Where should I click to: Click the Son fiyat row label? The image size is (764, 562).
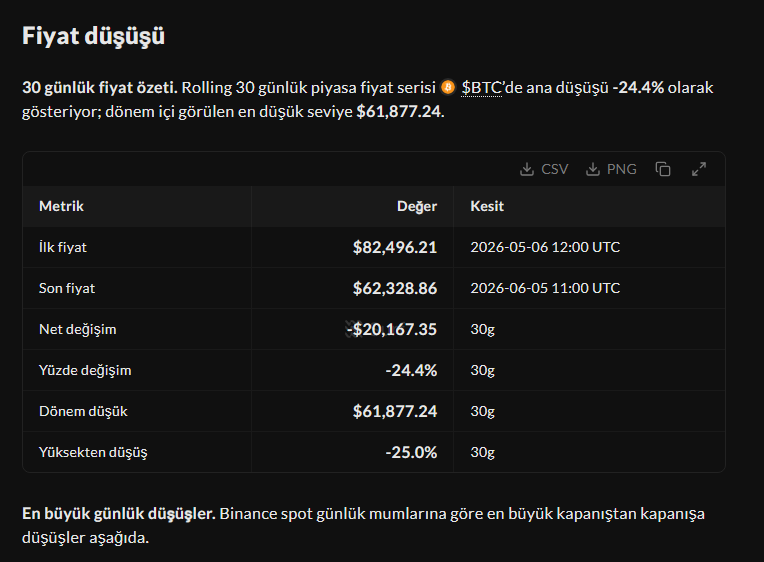67,288
